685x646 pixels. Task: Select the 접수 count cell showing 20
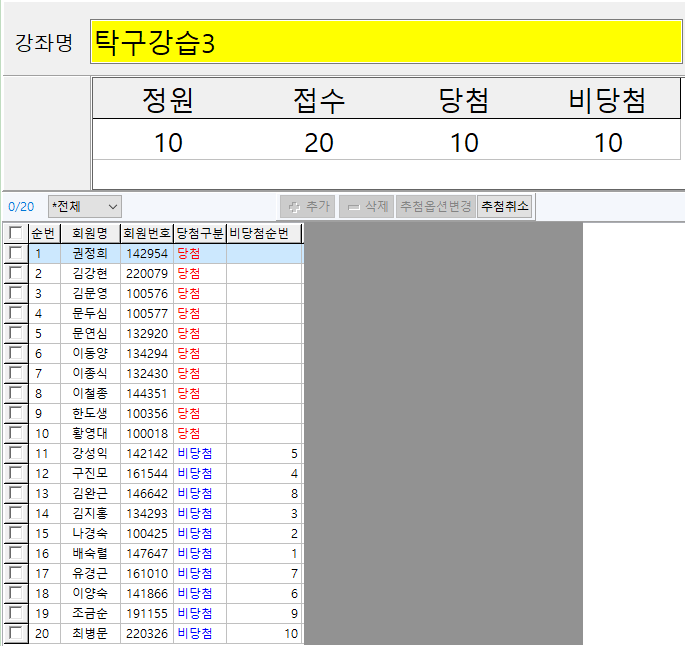click(x=319, y=142)
